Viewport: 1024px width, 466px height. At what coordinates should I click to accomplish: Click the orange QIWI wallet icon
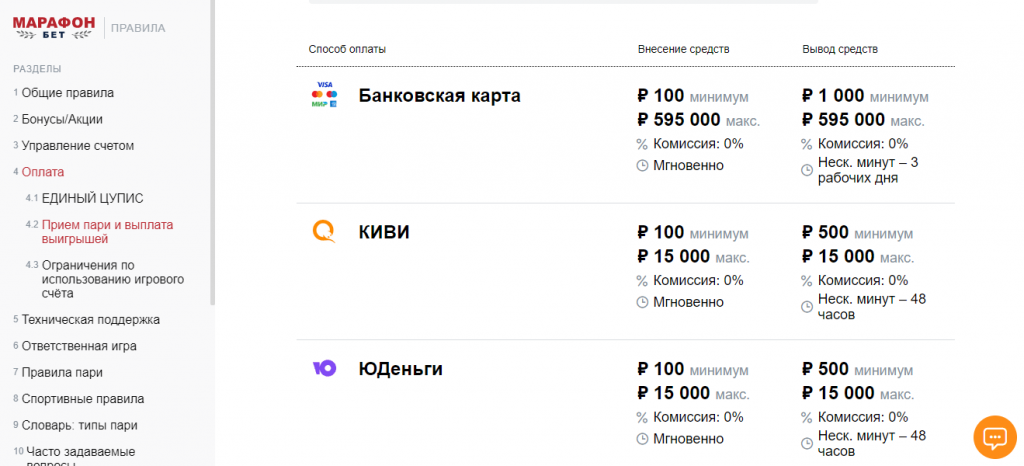click(x=324, y=231)
